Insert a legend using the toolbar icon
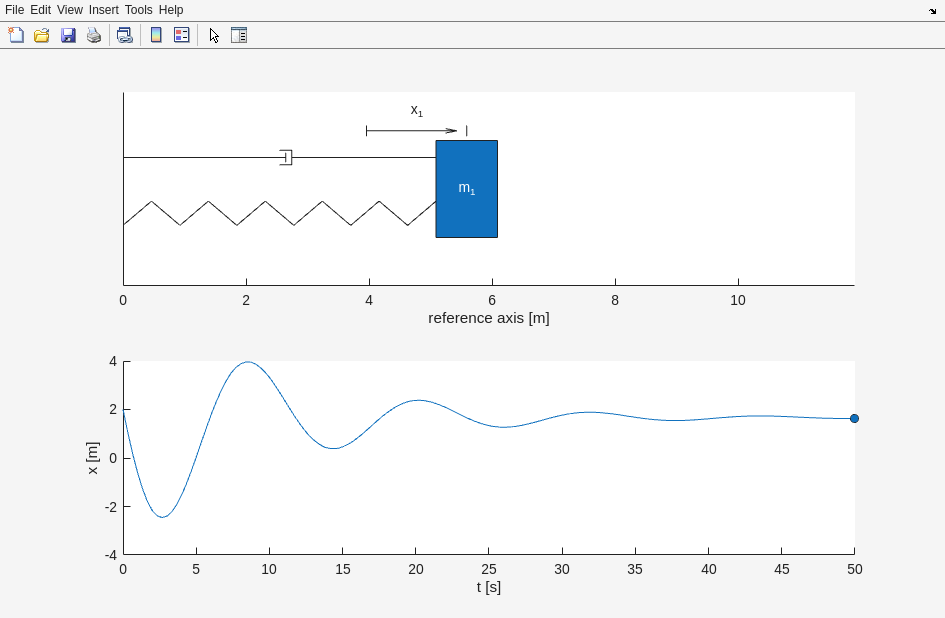Image resolution: width=945 pixels, height=618 pixels. coord(181,35)
